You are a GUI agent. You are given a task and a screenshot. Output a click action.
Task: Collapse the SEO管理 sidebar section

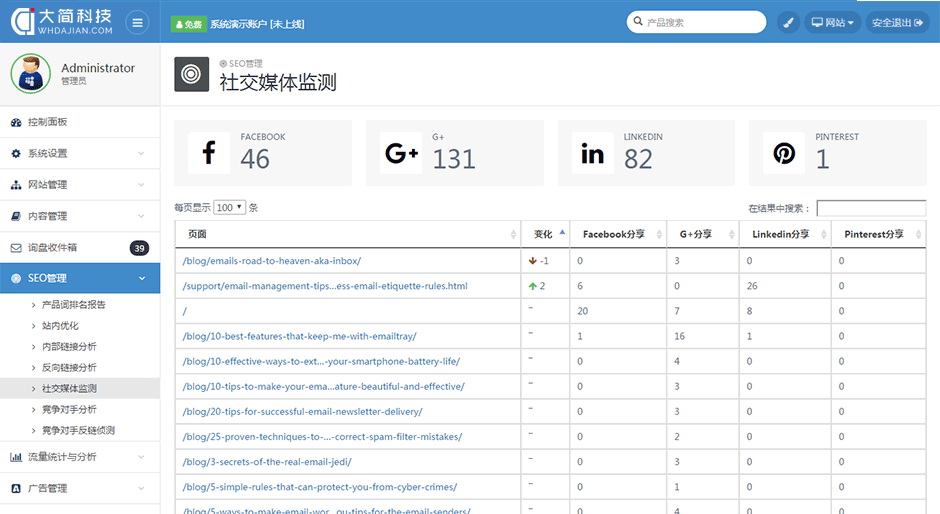80,278
